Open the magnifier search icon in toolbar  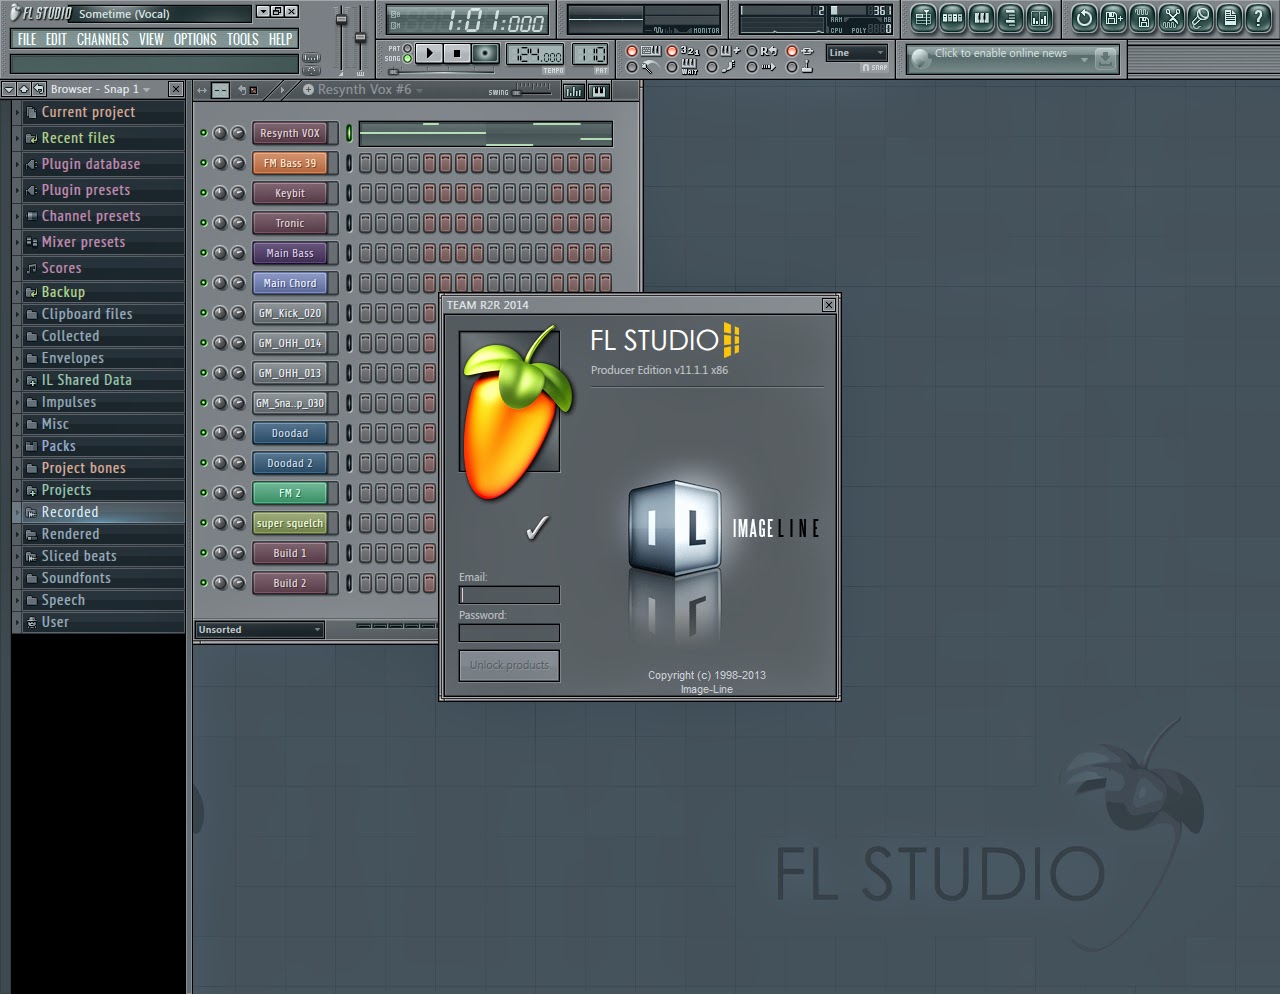click(x=1200, y=17)
